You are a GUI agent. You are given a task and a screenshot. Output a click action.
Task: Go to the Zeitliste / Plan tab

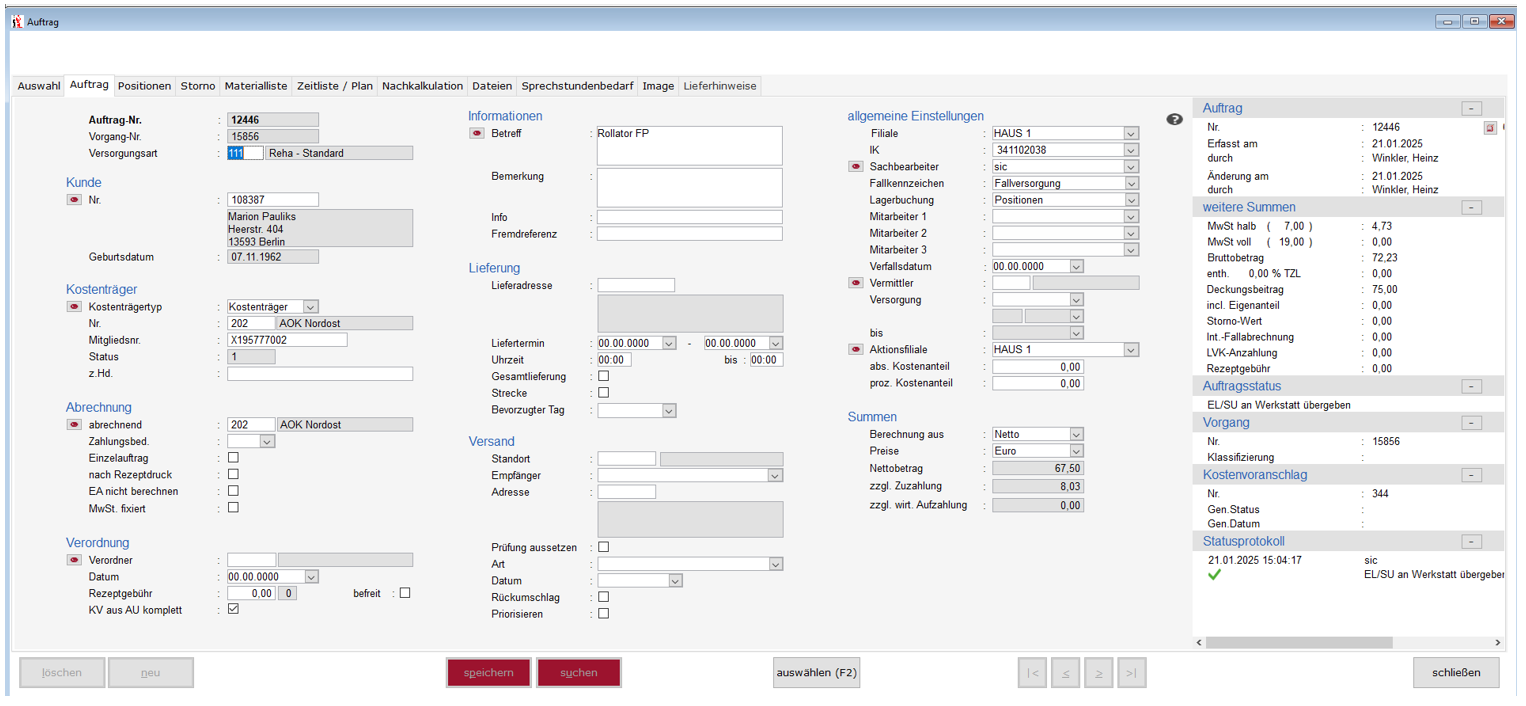(335, 86)
